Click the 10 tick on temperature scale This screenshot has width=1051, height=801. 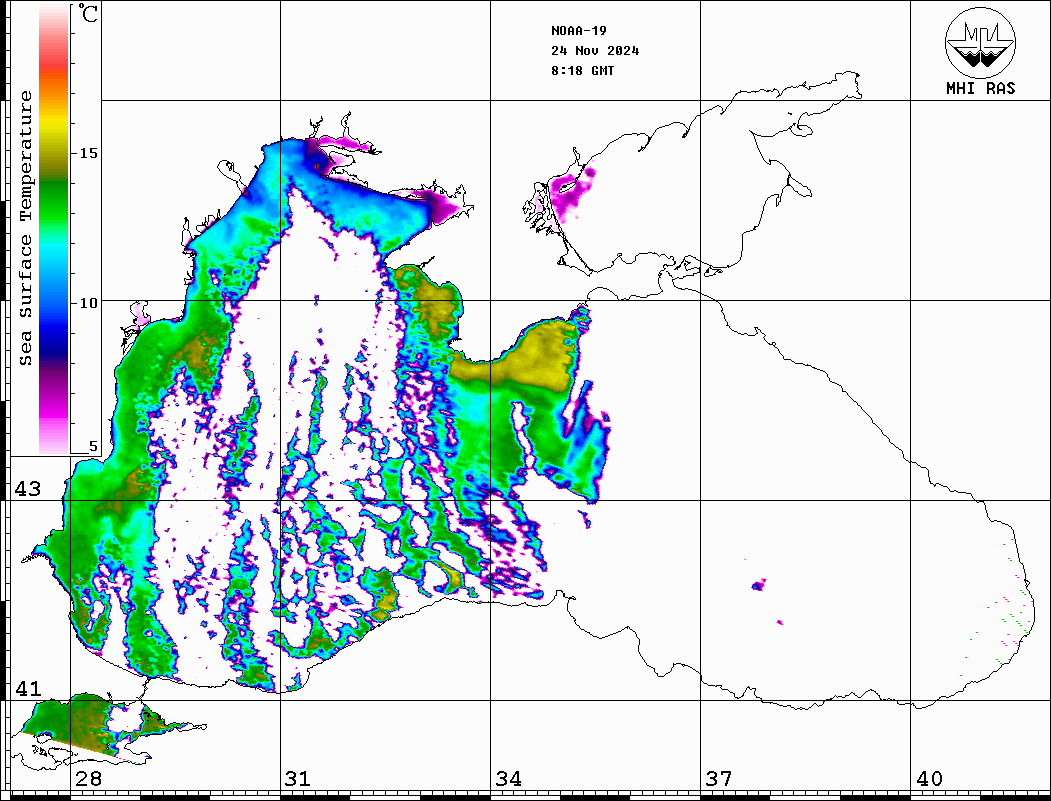(88, 303)
